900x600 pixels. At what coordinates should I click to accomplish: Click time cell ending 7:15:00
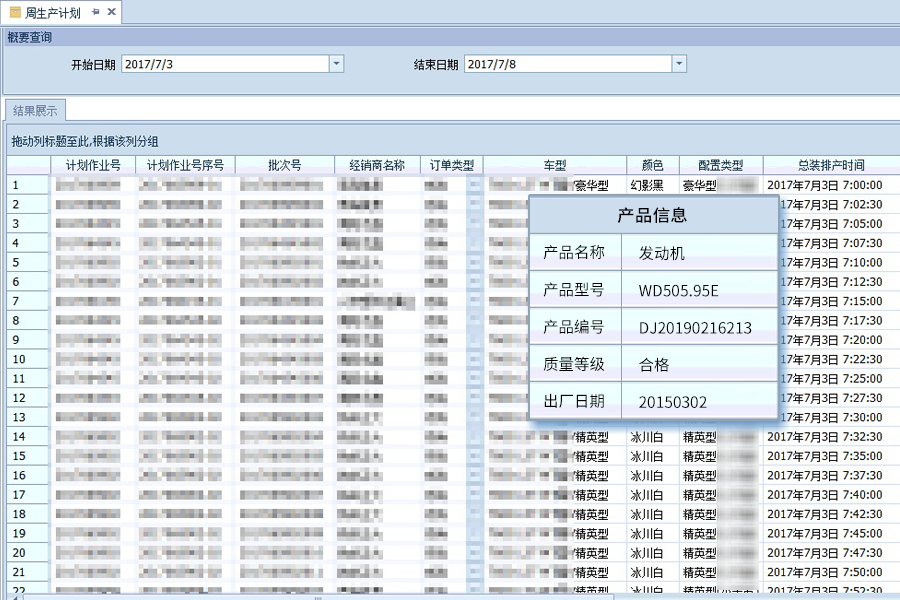[831, 301]
